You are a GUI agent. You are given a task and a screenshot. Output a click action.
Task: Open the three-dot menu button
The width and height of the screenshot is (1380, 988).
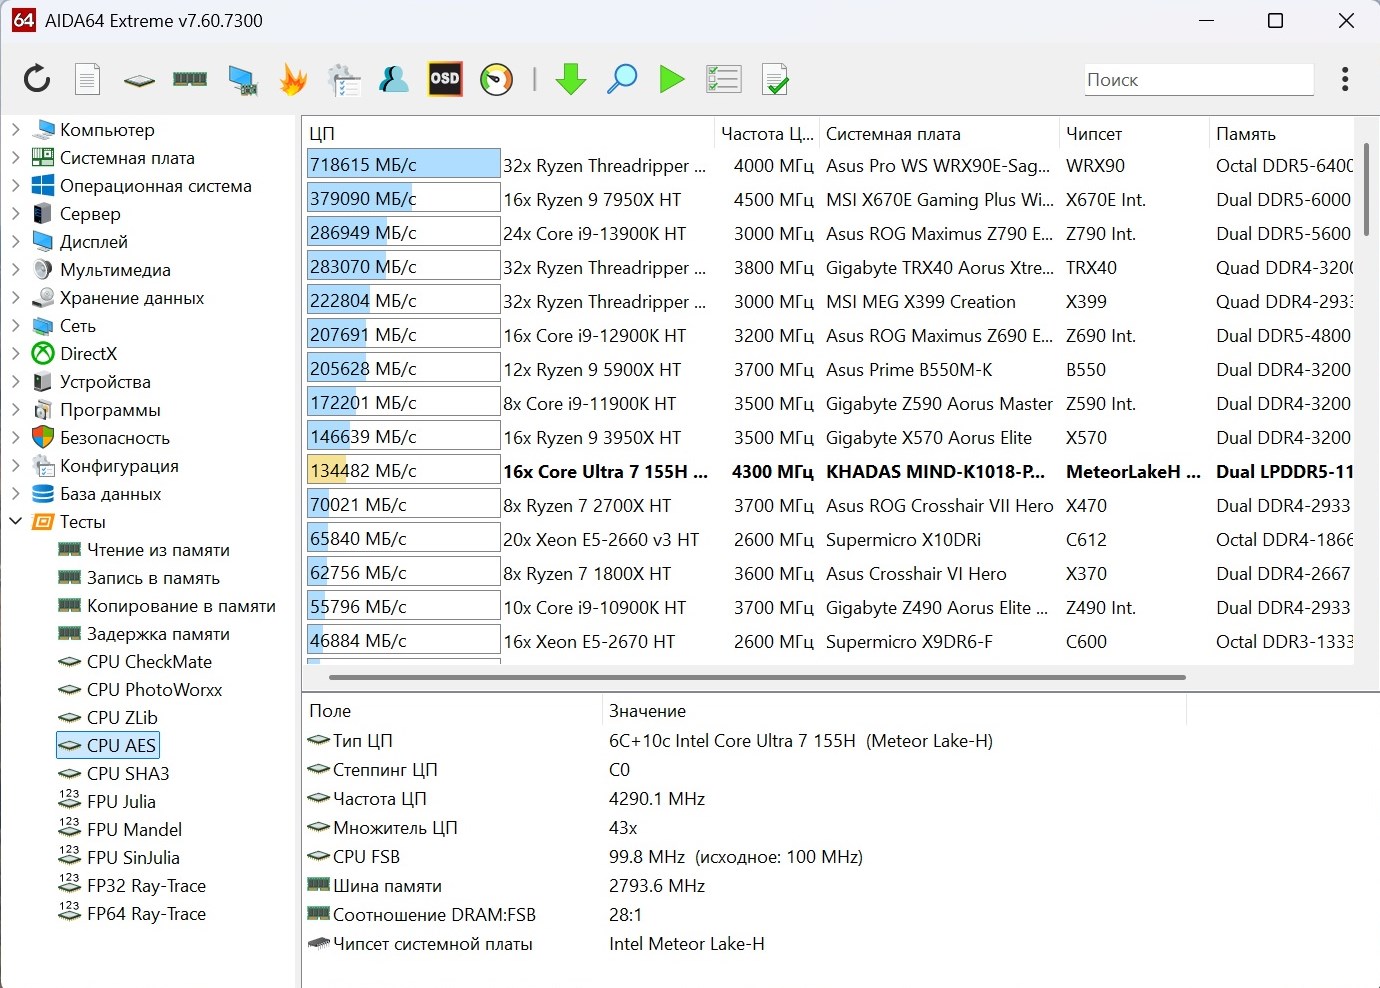click(x=1345, y=79)
